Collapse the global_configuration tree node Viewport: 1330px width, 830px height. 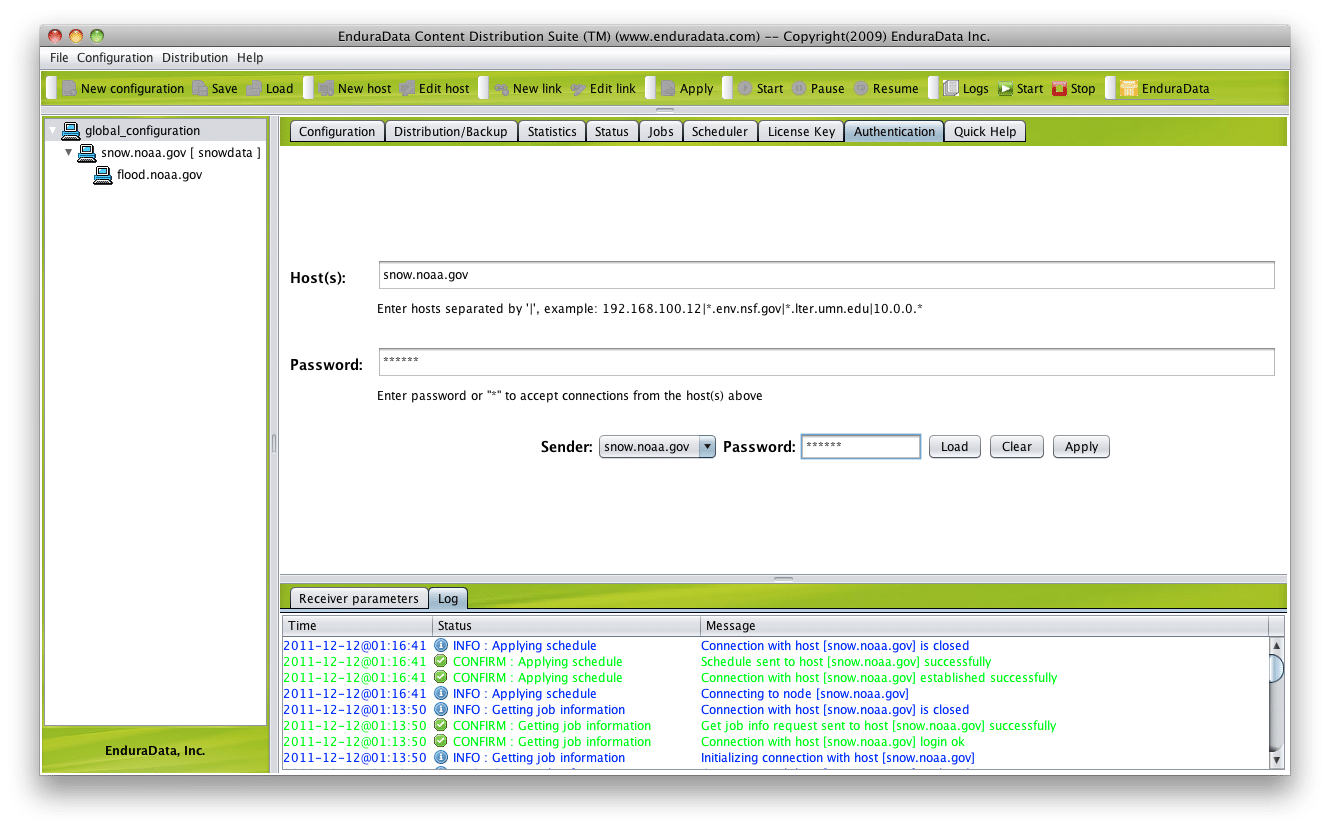pyautogui.click(x=53, y=130)
